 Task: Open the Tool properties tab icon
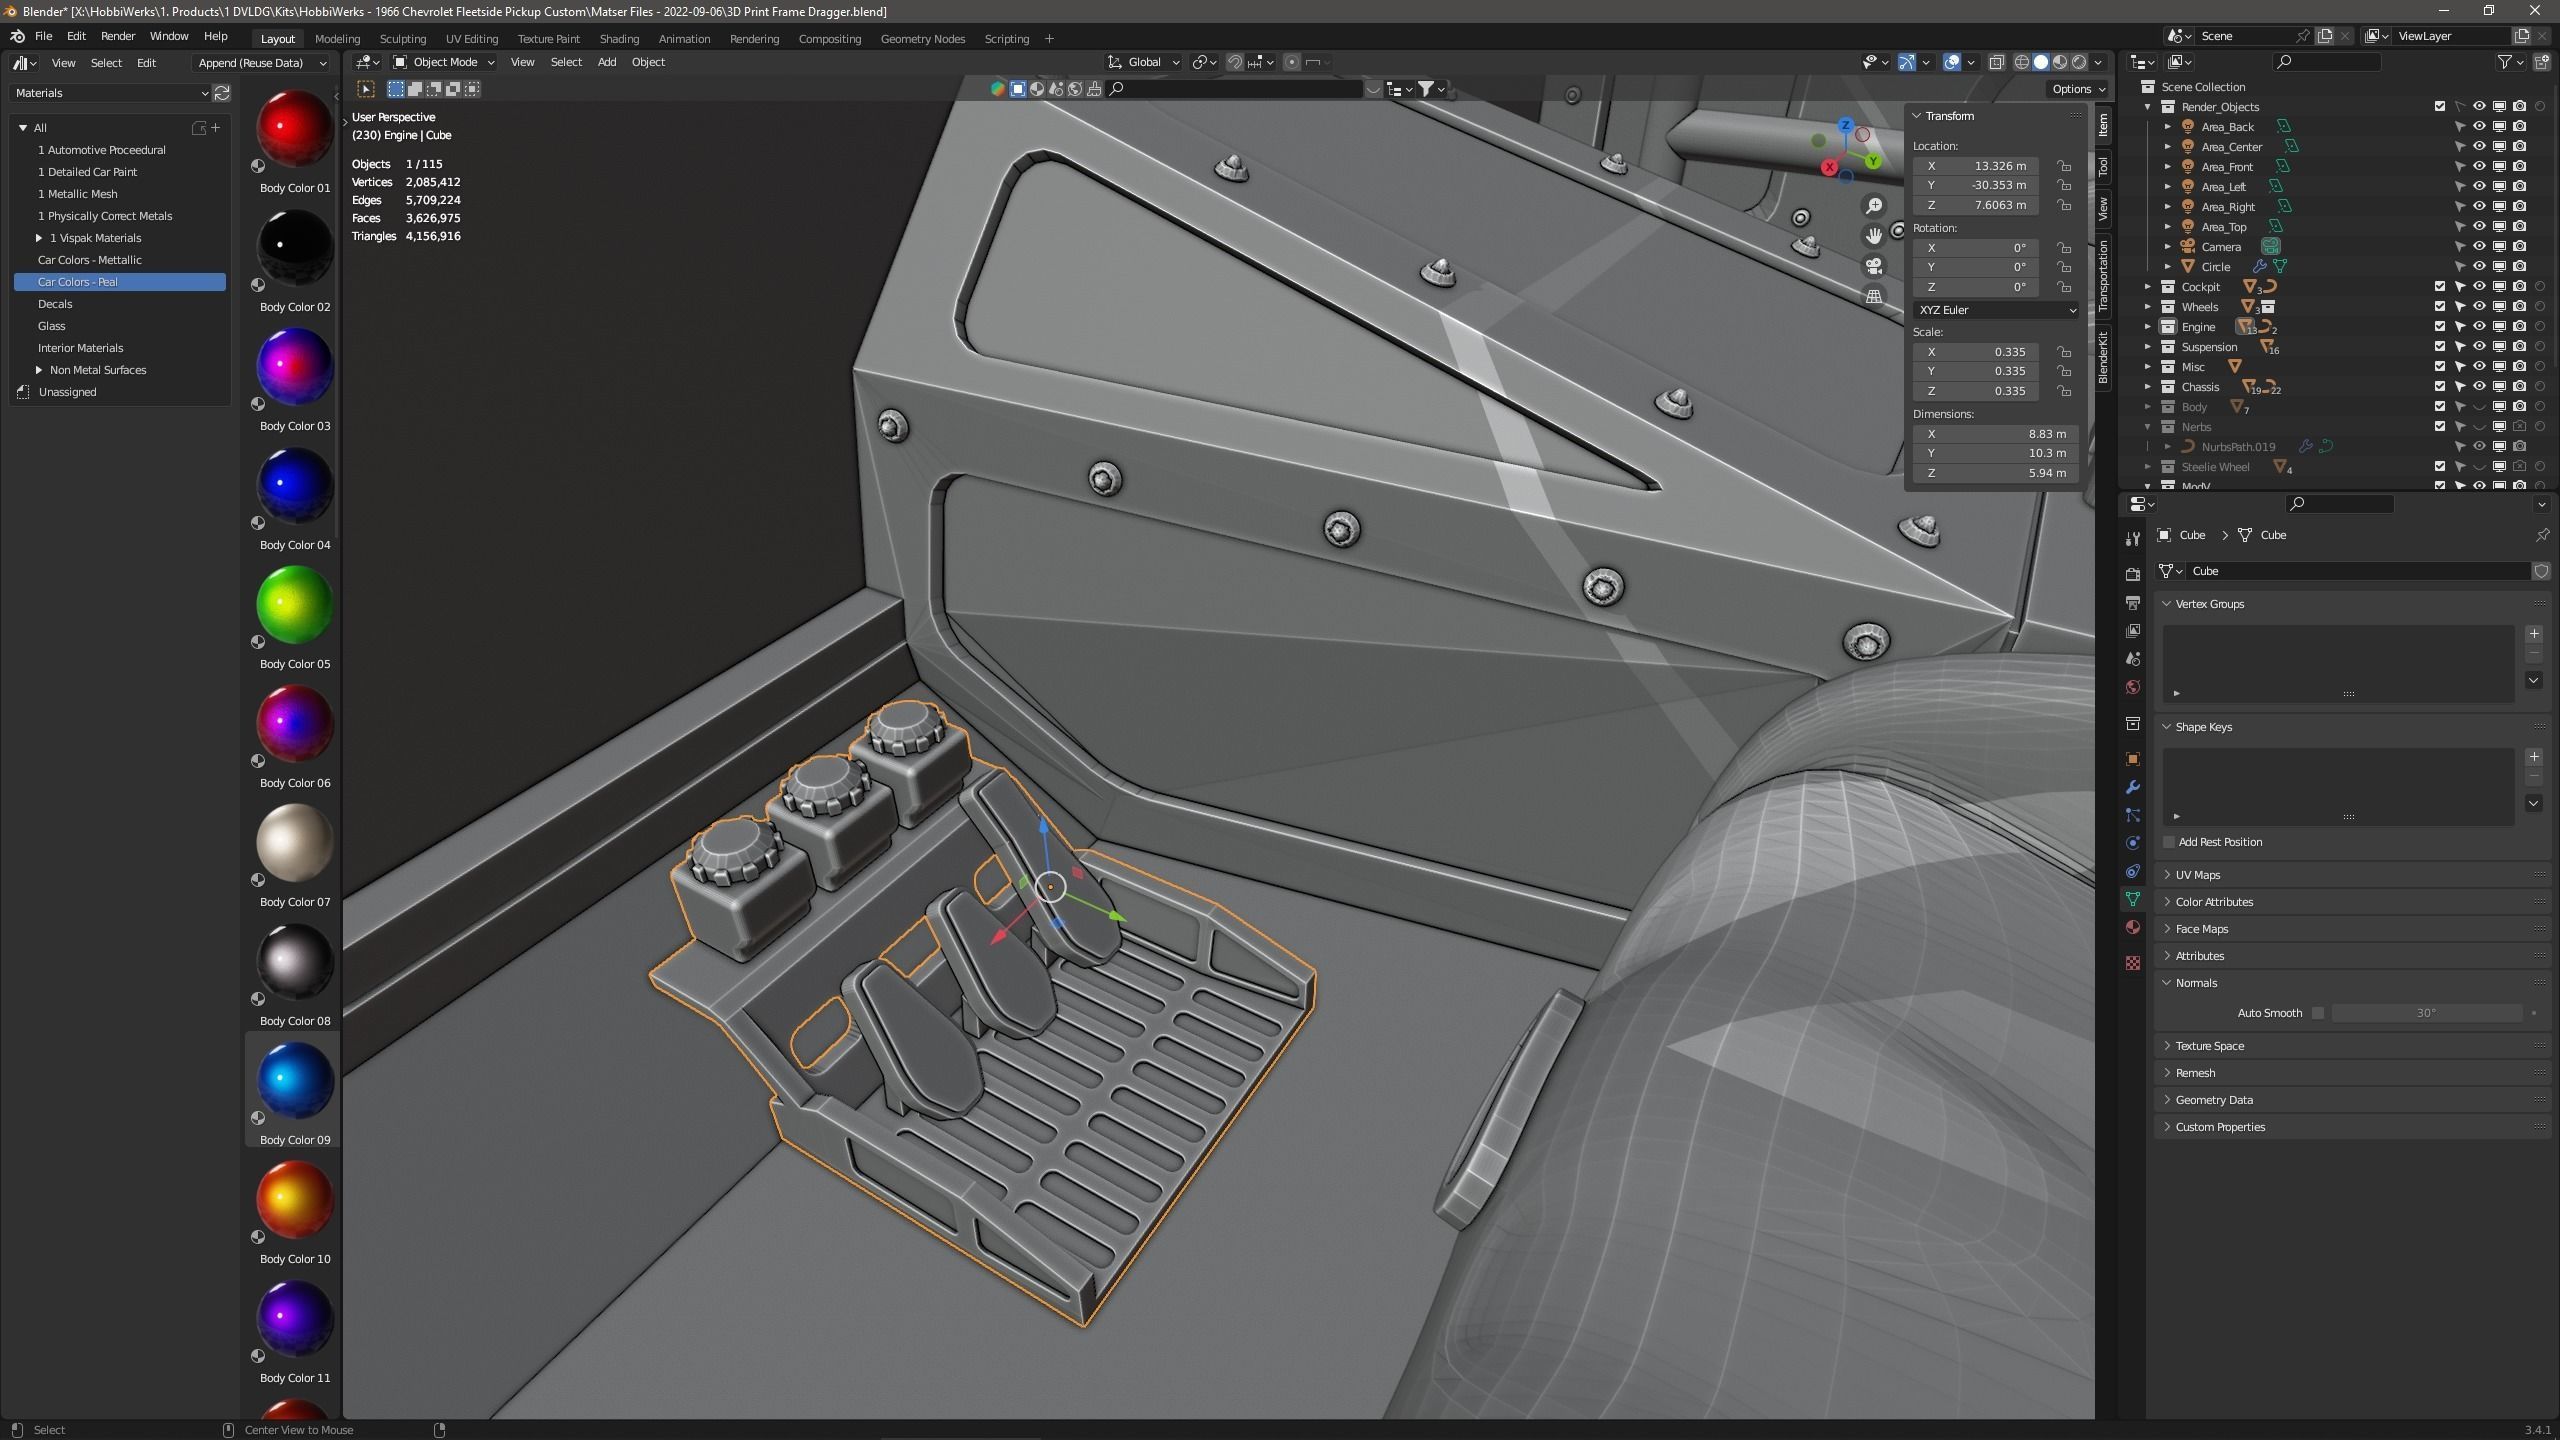[2133, 539]
